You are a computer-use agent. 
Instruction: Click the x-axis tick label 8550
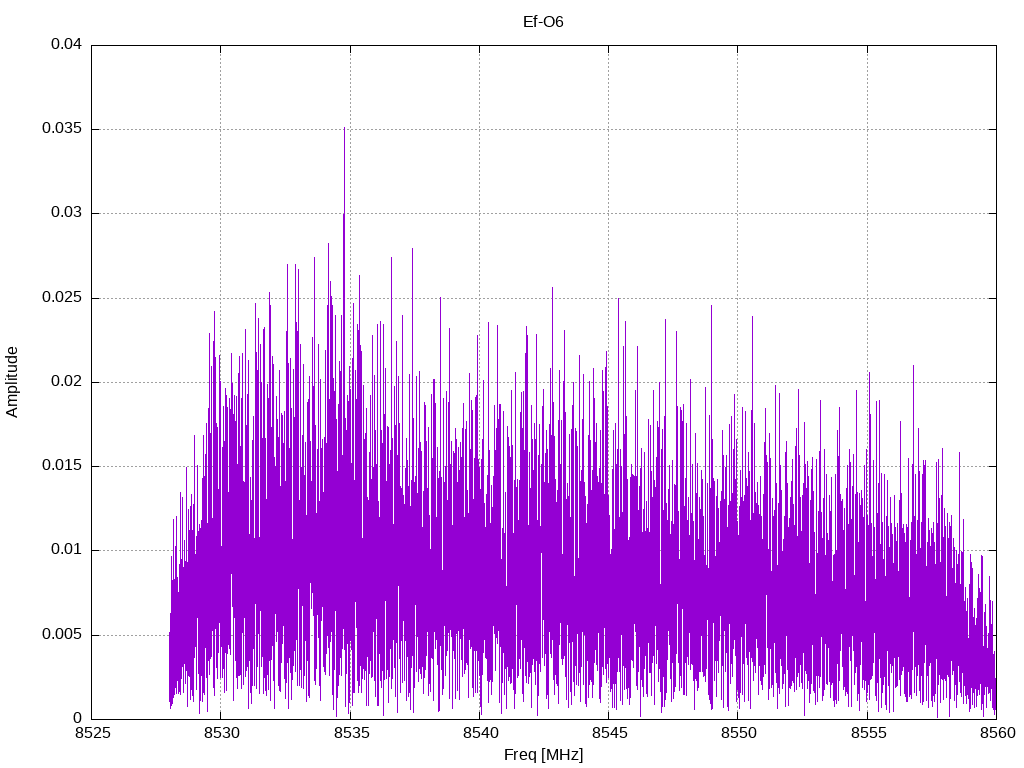(x=739, y=733)
